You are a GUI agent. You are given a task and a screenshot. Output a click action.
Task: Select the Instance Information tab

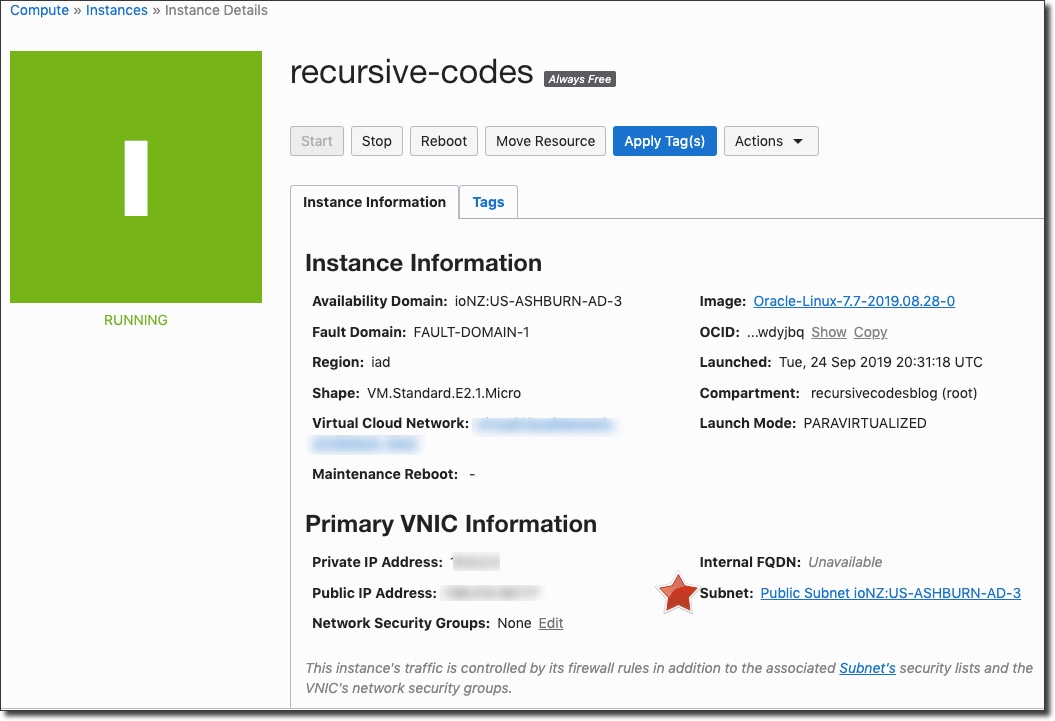[374, 202]
